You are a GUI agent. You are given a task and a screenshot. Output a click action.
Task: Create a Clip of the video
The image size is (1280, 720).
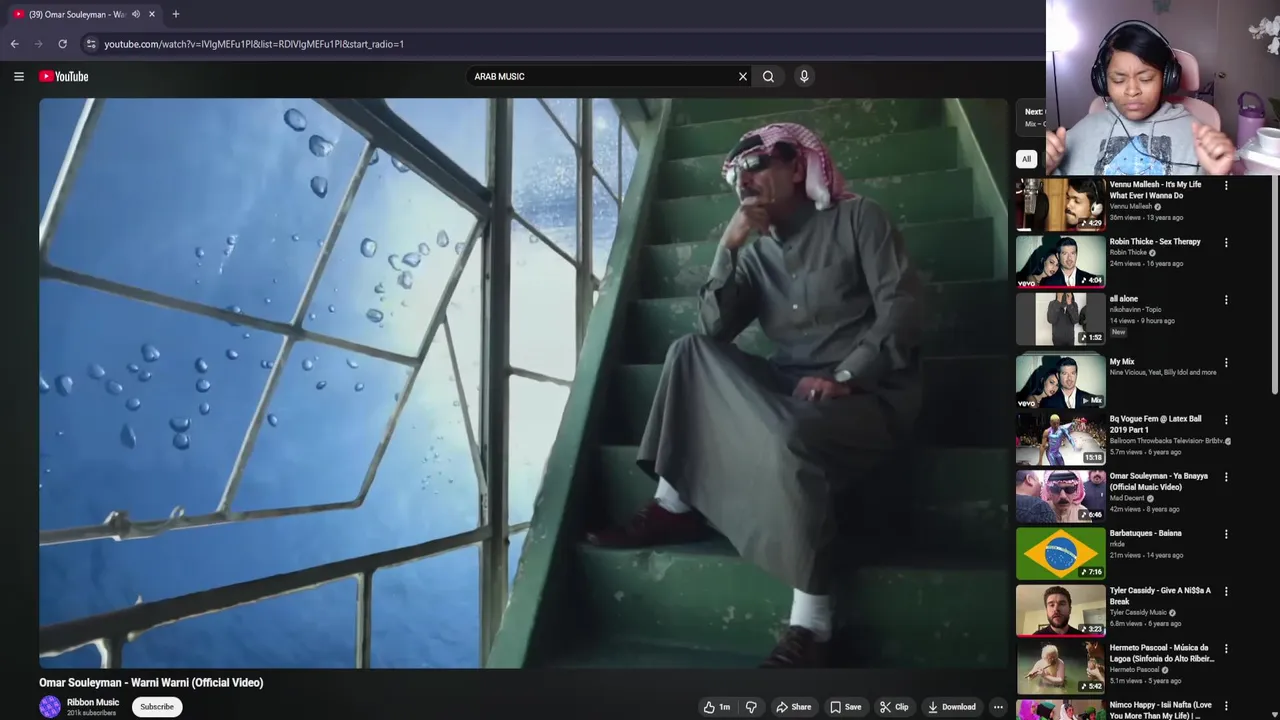[894, 707]
